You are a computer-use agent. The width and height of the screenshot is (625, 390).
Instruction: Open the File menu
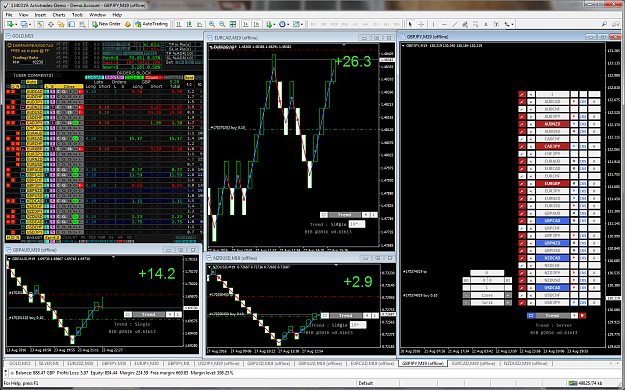pos(9,15)
